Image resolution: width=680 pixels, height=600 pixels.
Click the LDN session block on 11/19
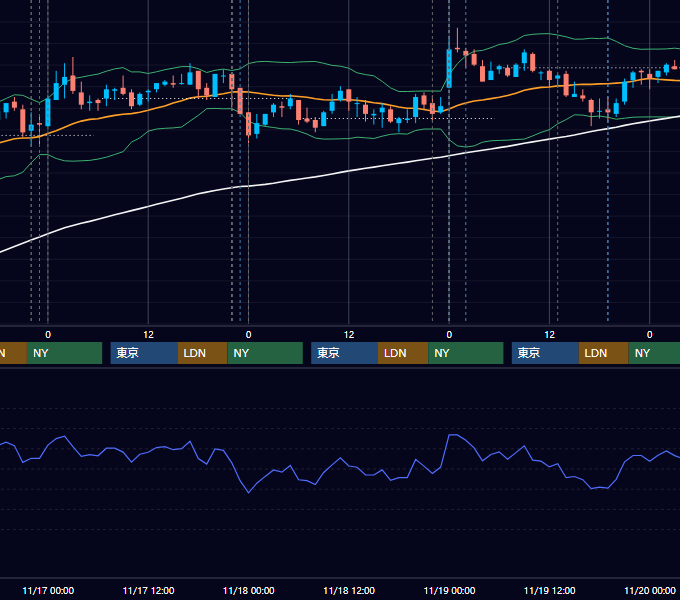pyautogui.click(x=603, y=353)
